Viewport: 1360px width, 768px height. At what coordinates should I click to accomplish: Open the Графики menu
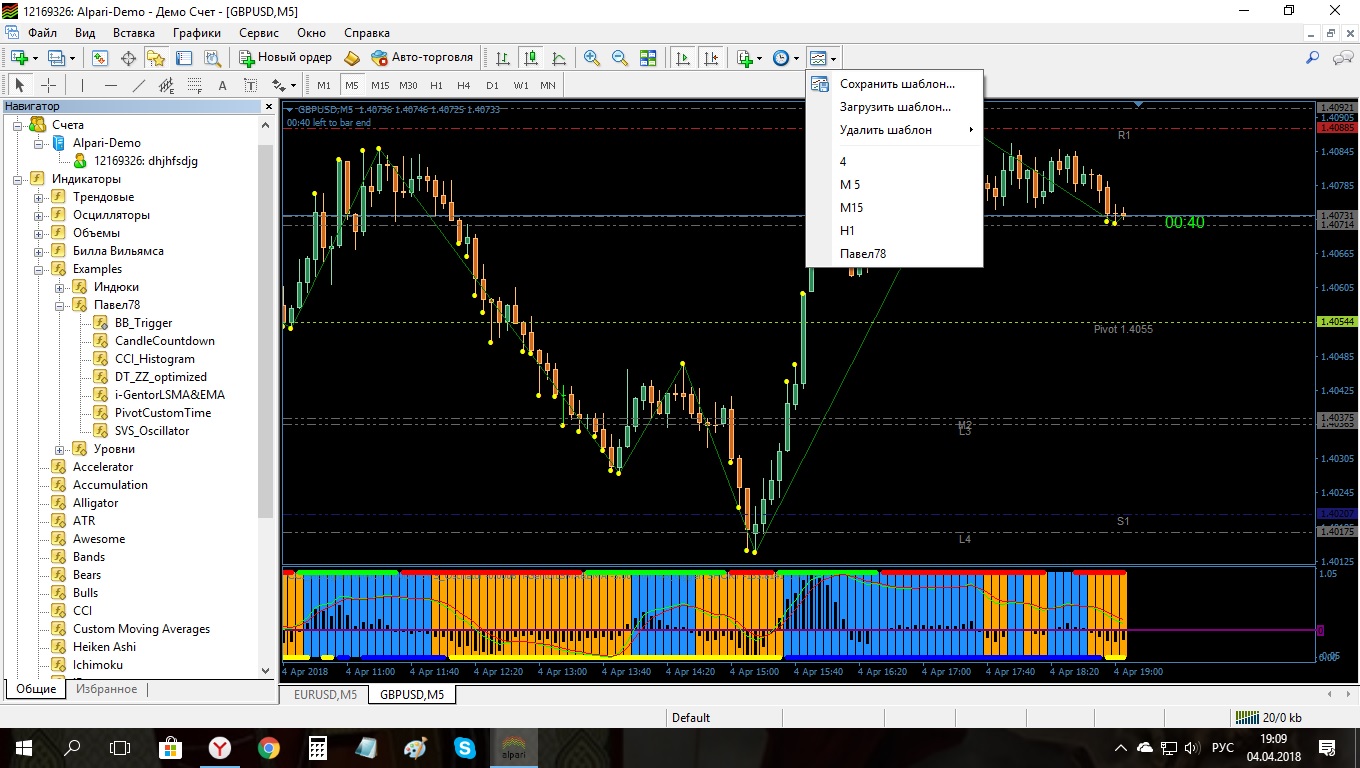click(x=197, y=33)
